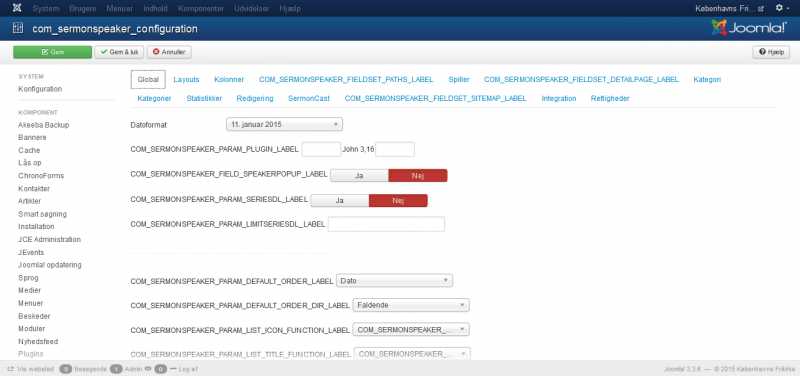Open Beskeder in the sidebar
Image resolution: width=800 pixels, height=376 pixels.
[34, 316]
